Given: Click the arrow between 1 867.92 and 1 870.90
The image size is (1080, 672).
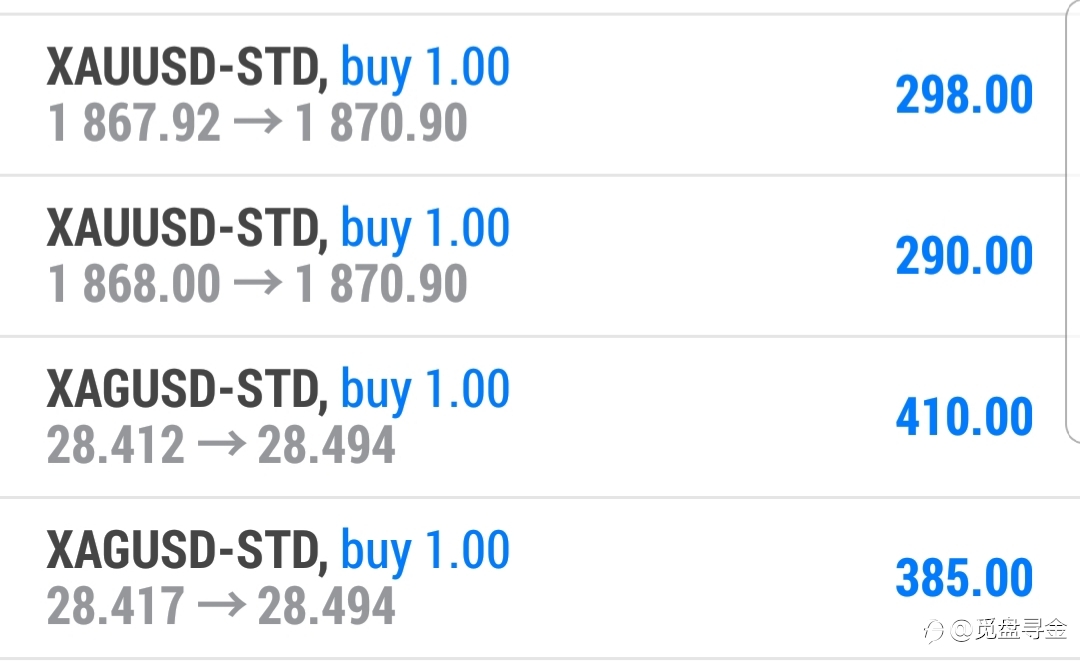Looking at the screenshot, I should (x=258, y=123).
